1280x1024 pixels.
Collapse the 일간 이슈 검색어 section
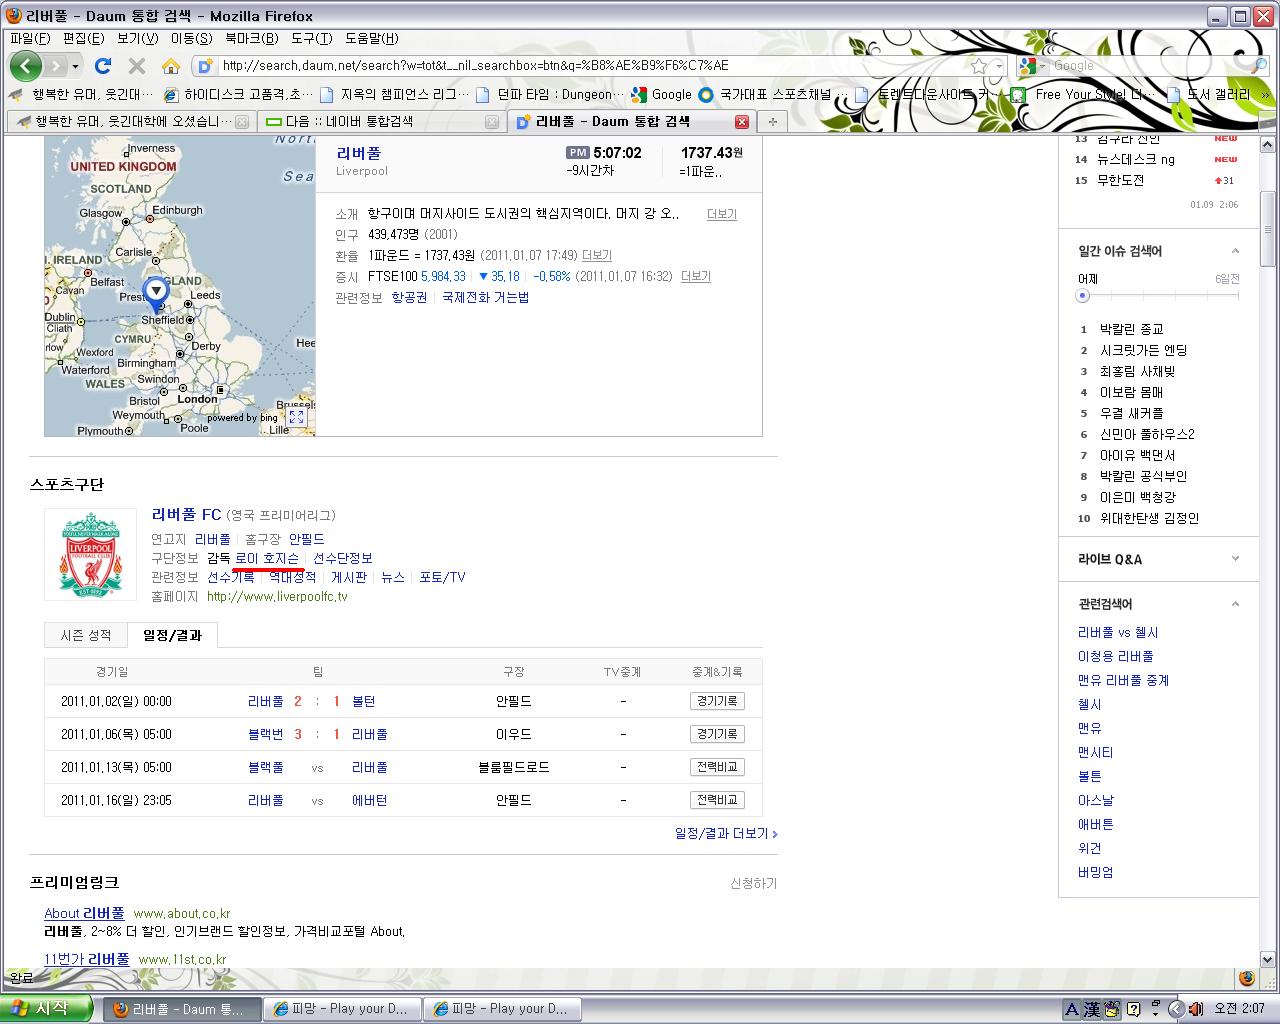[x=1235, y=251]
